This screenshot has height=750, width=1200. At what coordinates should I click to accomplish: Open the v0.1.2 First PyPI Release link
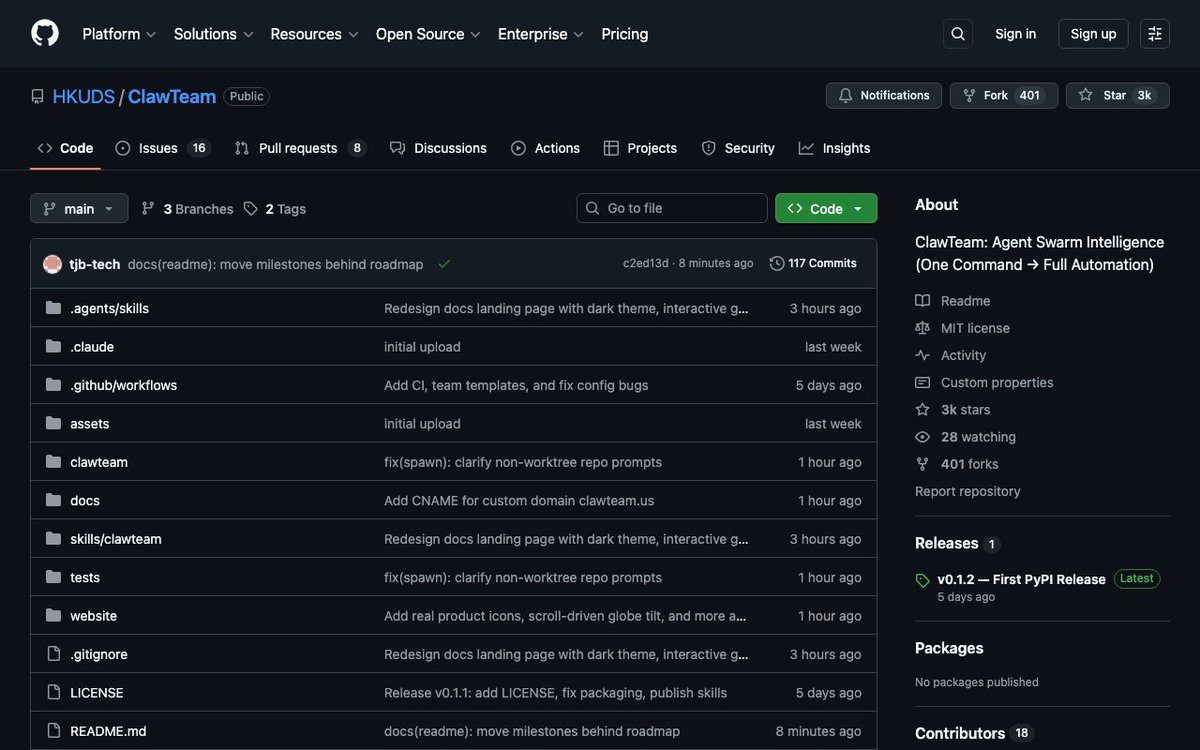(x=1021, y=580)
